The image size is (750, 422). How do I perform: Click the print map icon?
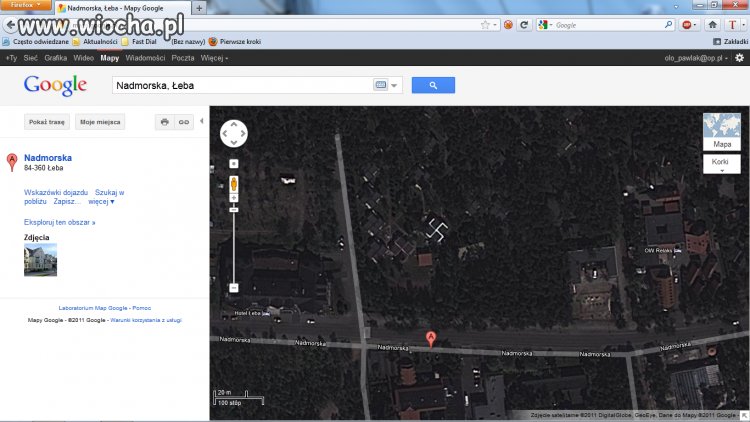click(165, 122)
